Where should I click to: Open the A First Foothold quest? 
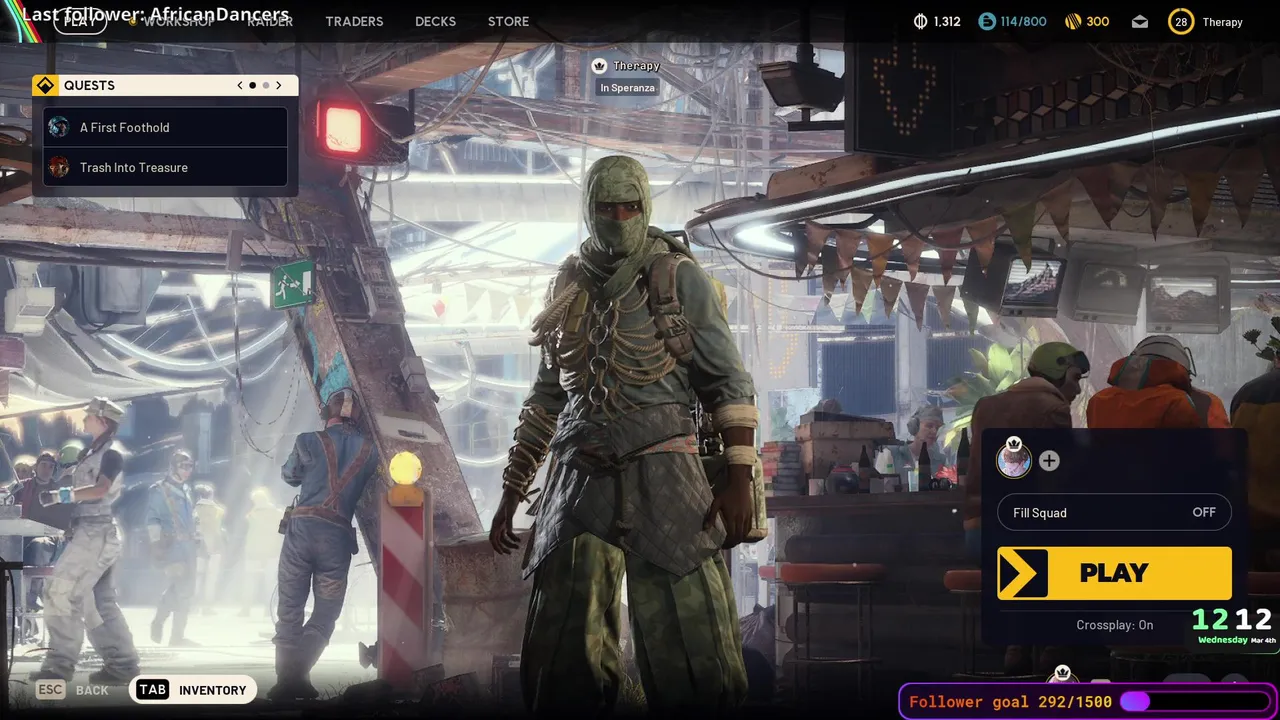point(165,127)
